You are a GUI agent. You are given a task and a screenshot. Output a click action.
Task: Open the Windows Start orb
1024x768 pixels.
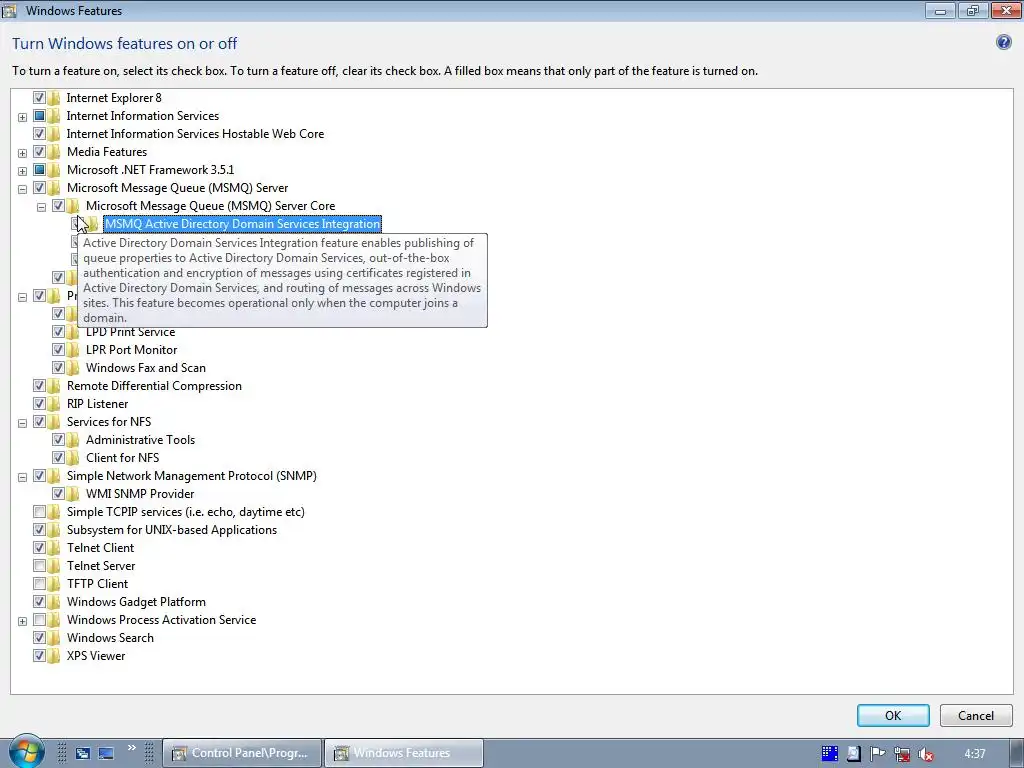click(x=26, y=752)
